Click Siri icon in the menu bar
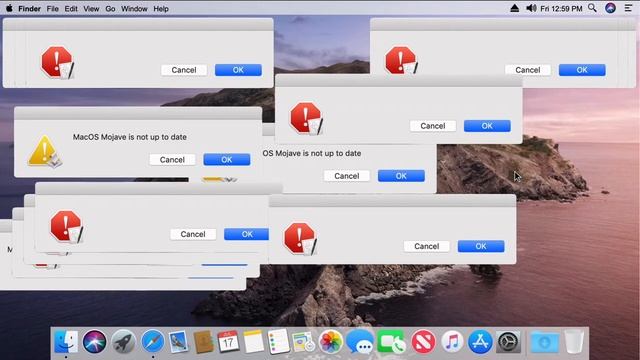Image resolution: width=640 pixels, height=360 pixels. click(x=611, y=8)
